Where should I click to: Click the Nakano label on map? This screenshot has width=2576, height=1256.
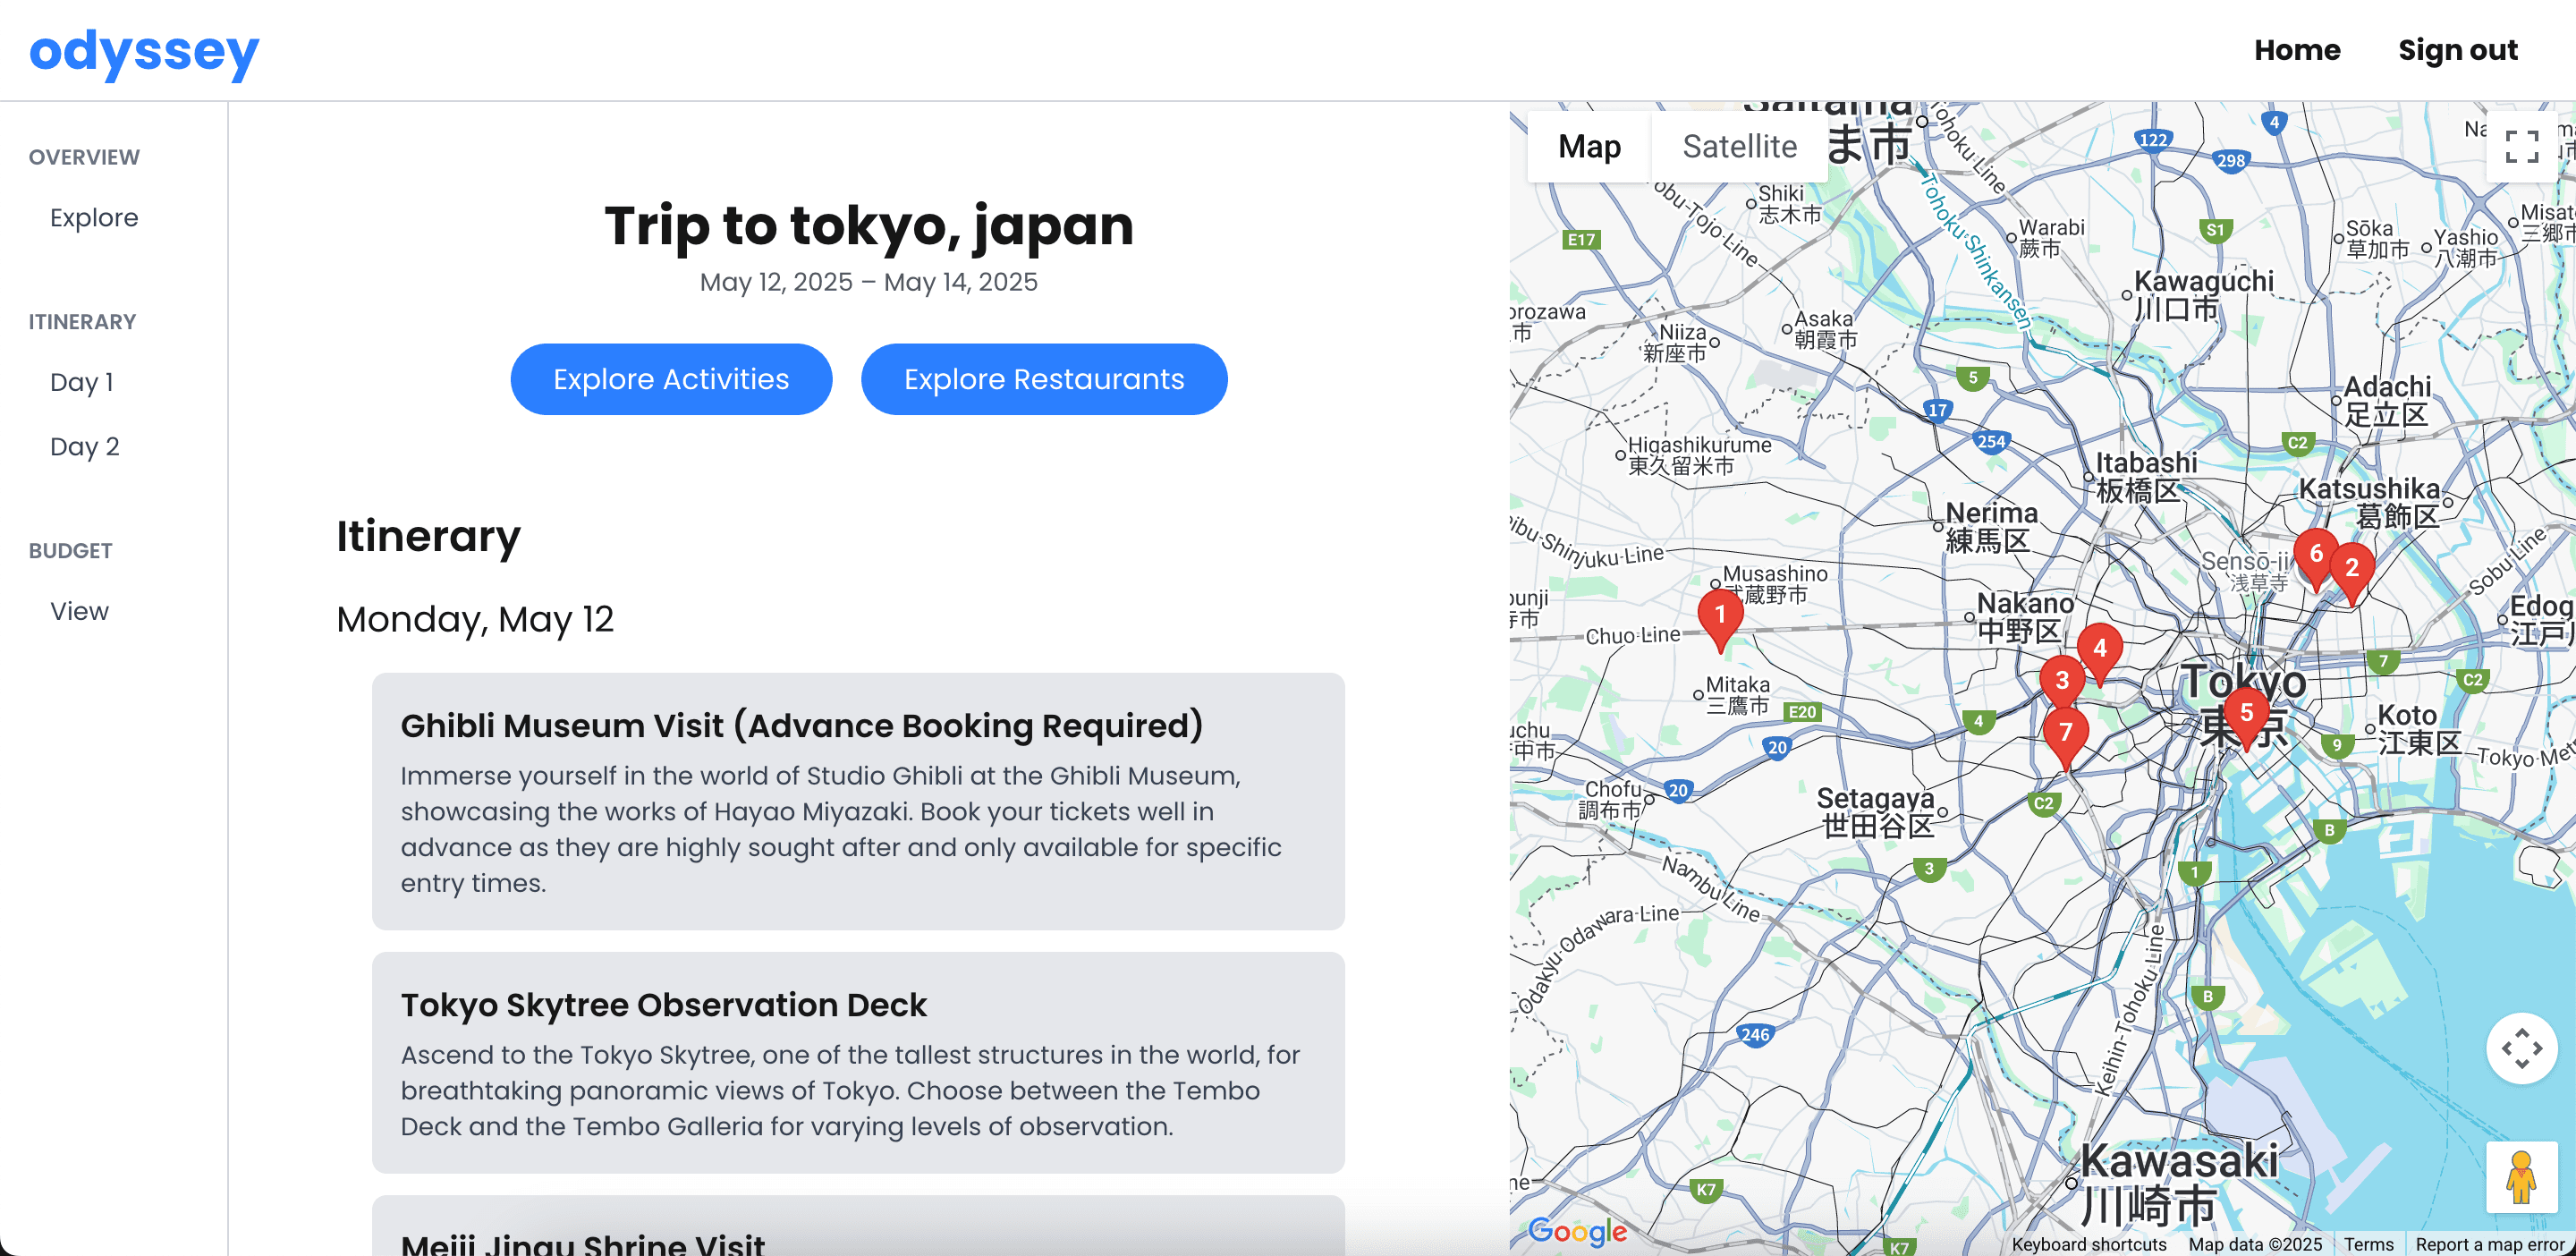[2025, 617]
